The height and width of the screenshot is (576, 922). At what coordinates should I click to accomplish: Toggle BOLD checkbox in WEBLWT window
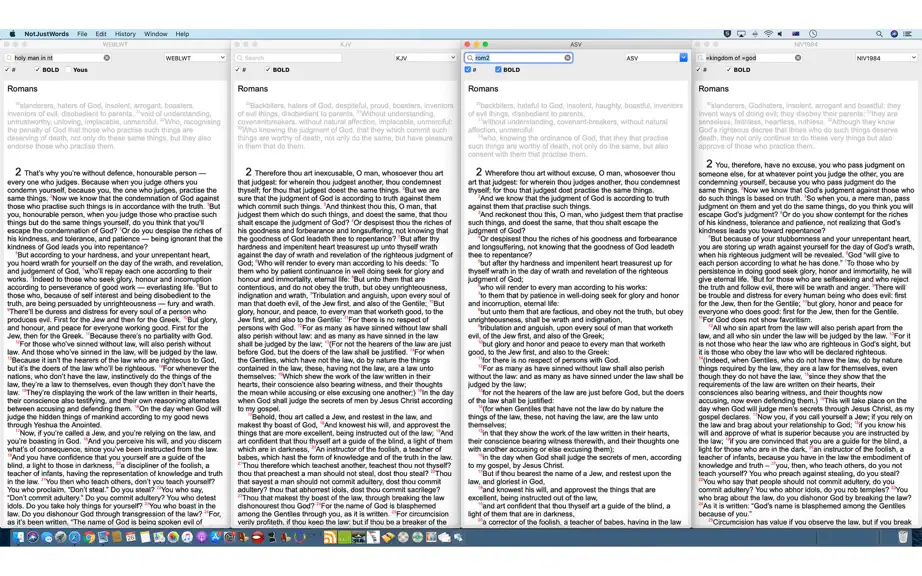(37, 70)
